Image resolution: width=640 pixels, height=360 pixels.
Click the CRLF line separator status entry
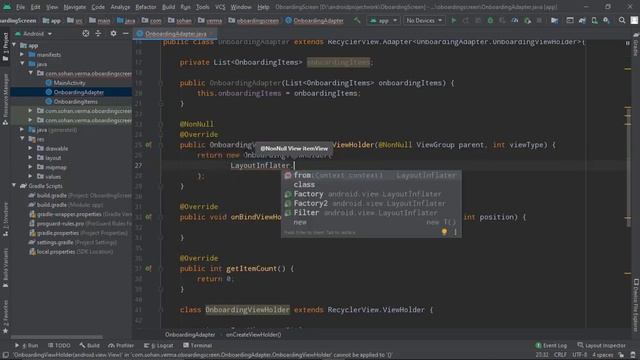click(560, 355)
